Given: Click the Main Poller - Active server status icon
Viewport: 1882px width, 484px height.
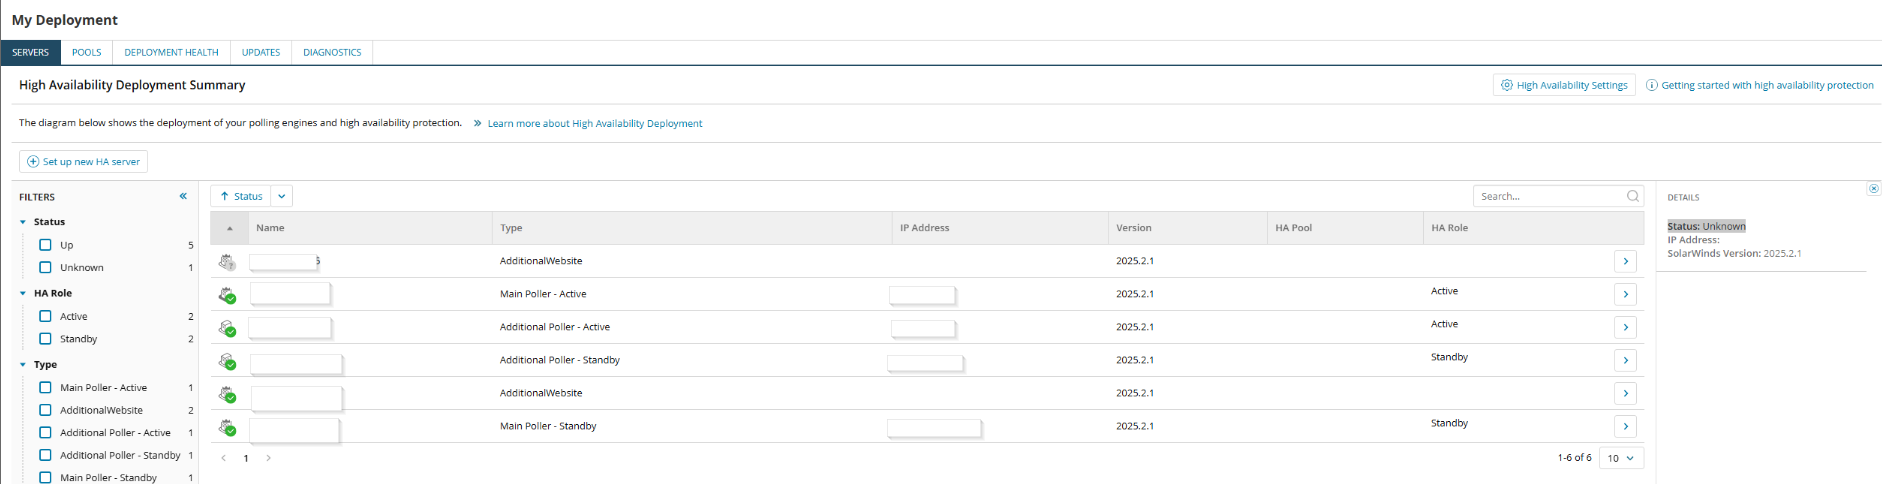Looking at the screenshot, I should pyautogui.click(x=227, y=295).
